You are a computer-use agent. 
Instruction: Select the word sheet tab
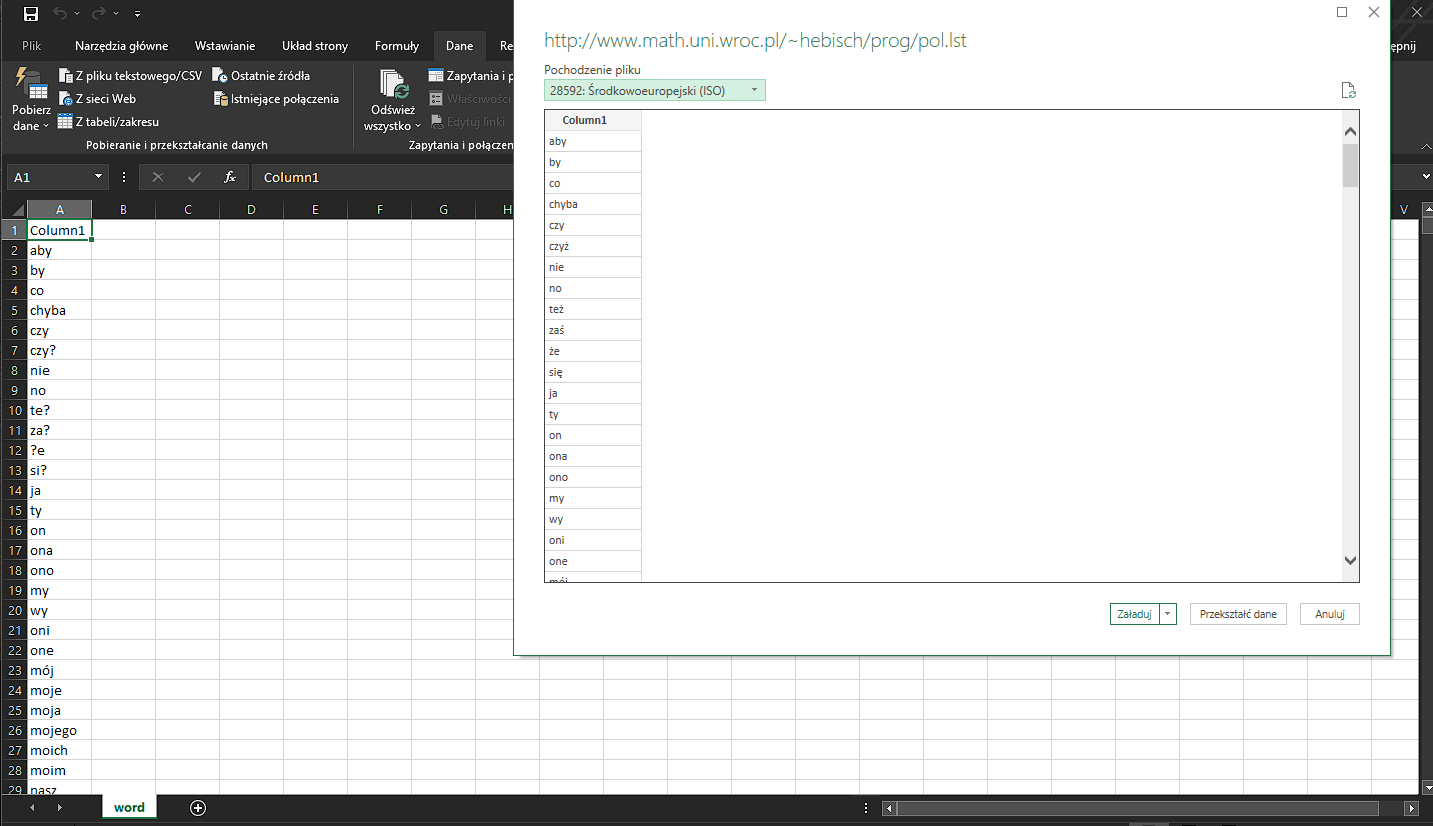[x=129, y=807]
